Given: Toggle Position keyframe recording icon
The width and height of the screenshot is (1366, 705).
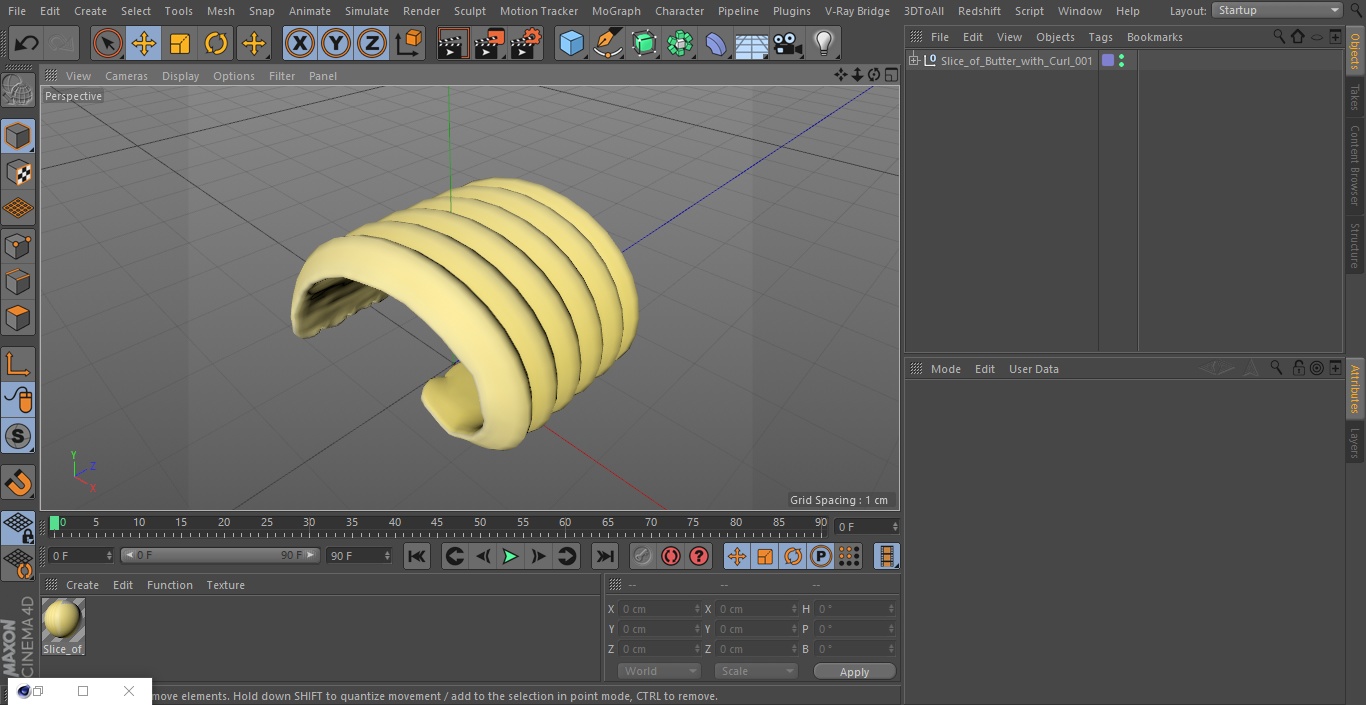Looking at the screenshot, I should 737,556.
